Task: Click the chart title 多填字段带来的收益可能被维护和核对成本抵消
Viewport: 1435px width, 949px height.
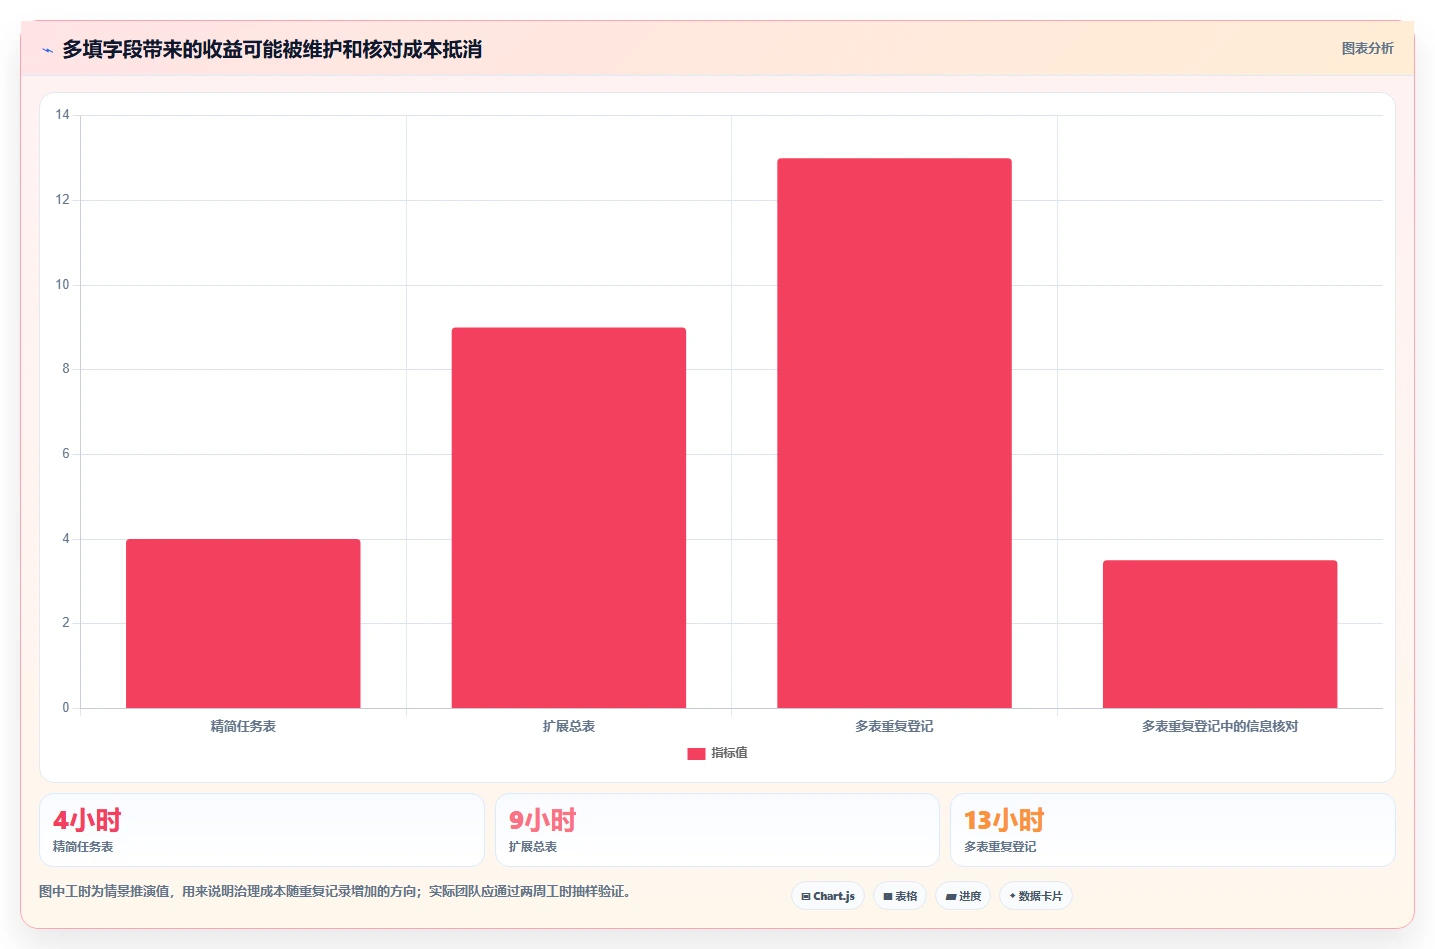Action: pos(272,49)
